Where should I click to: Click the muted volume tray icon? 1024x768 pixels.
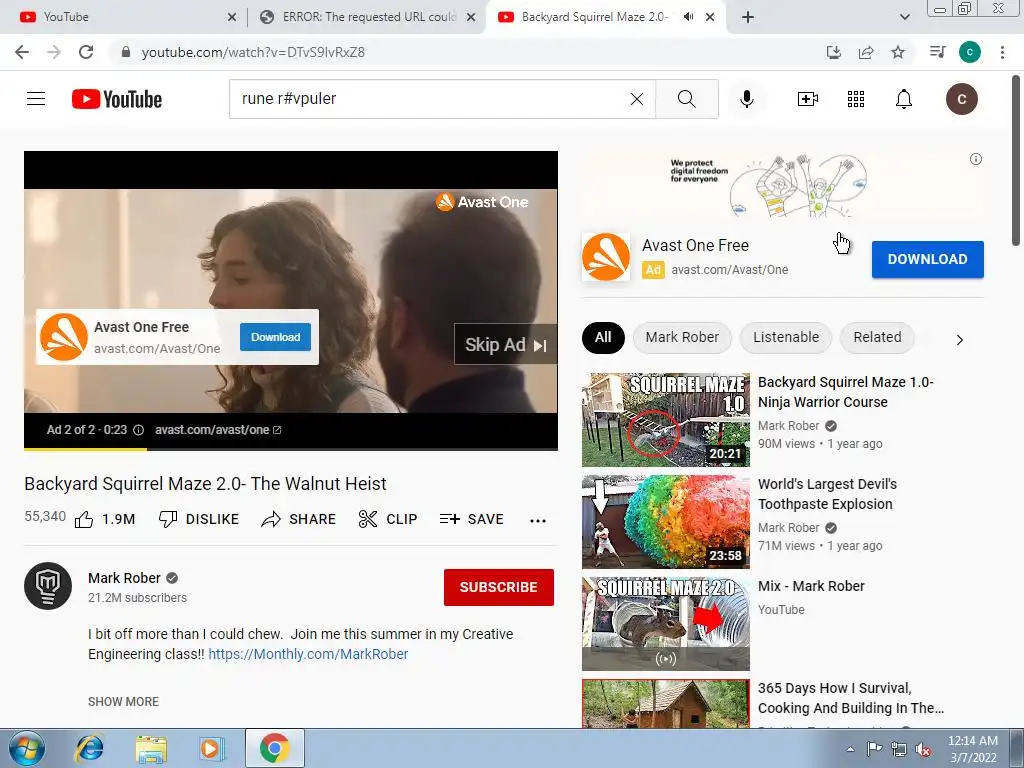[x=923, y=749]
